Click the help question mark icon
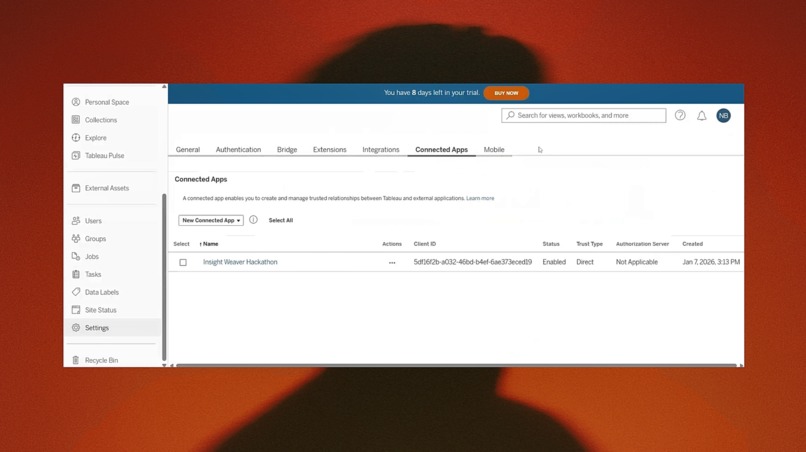The height and width of the screenshot is (452, 806). tap(680, 115)
